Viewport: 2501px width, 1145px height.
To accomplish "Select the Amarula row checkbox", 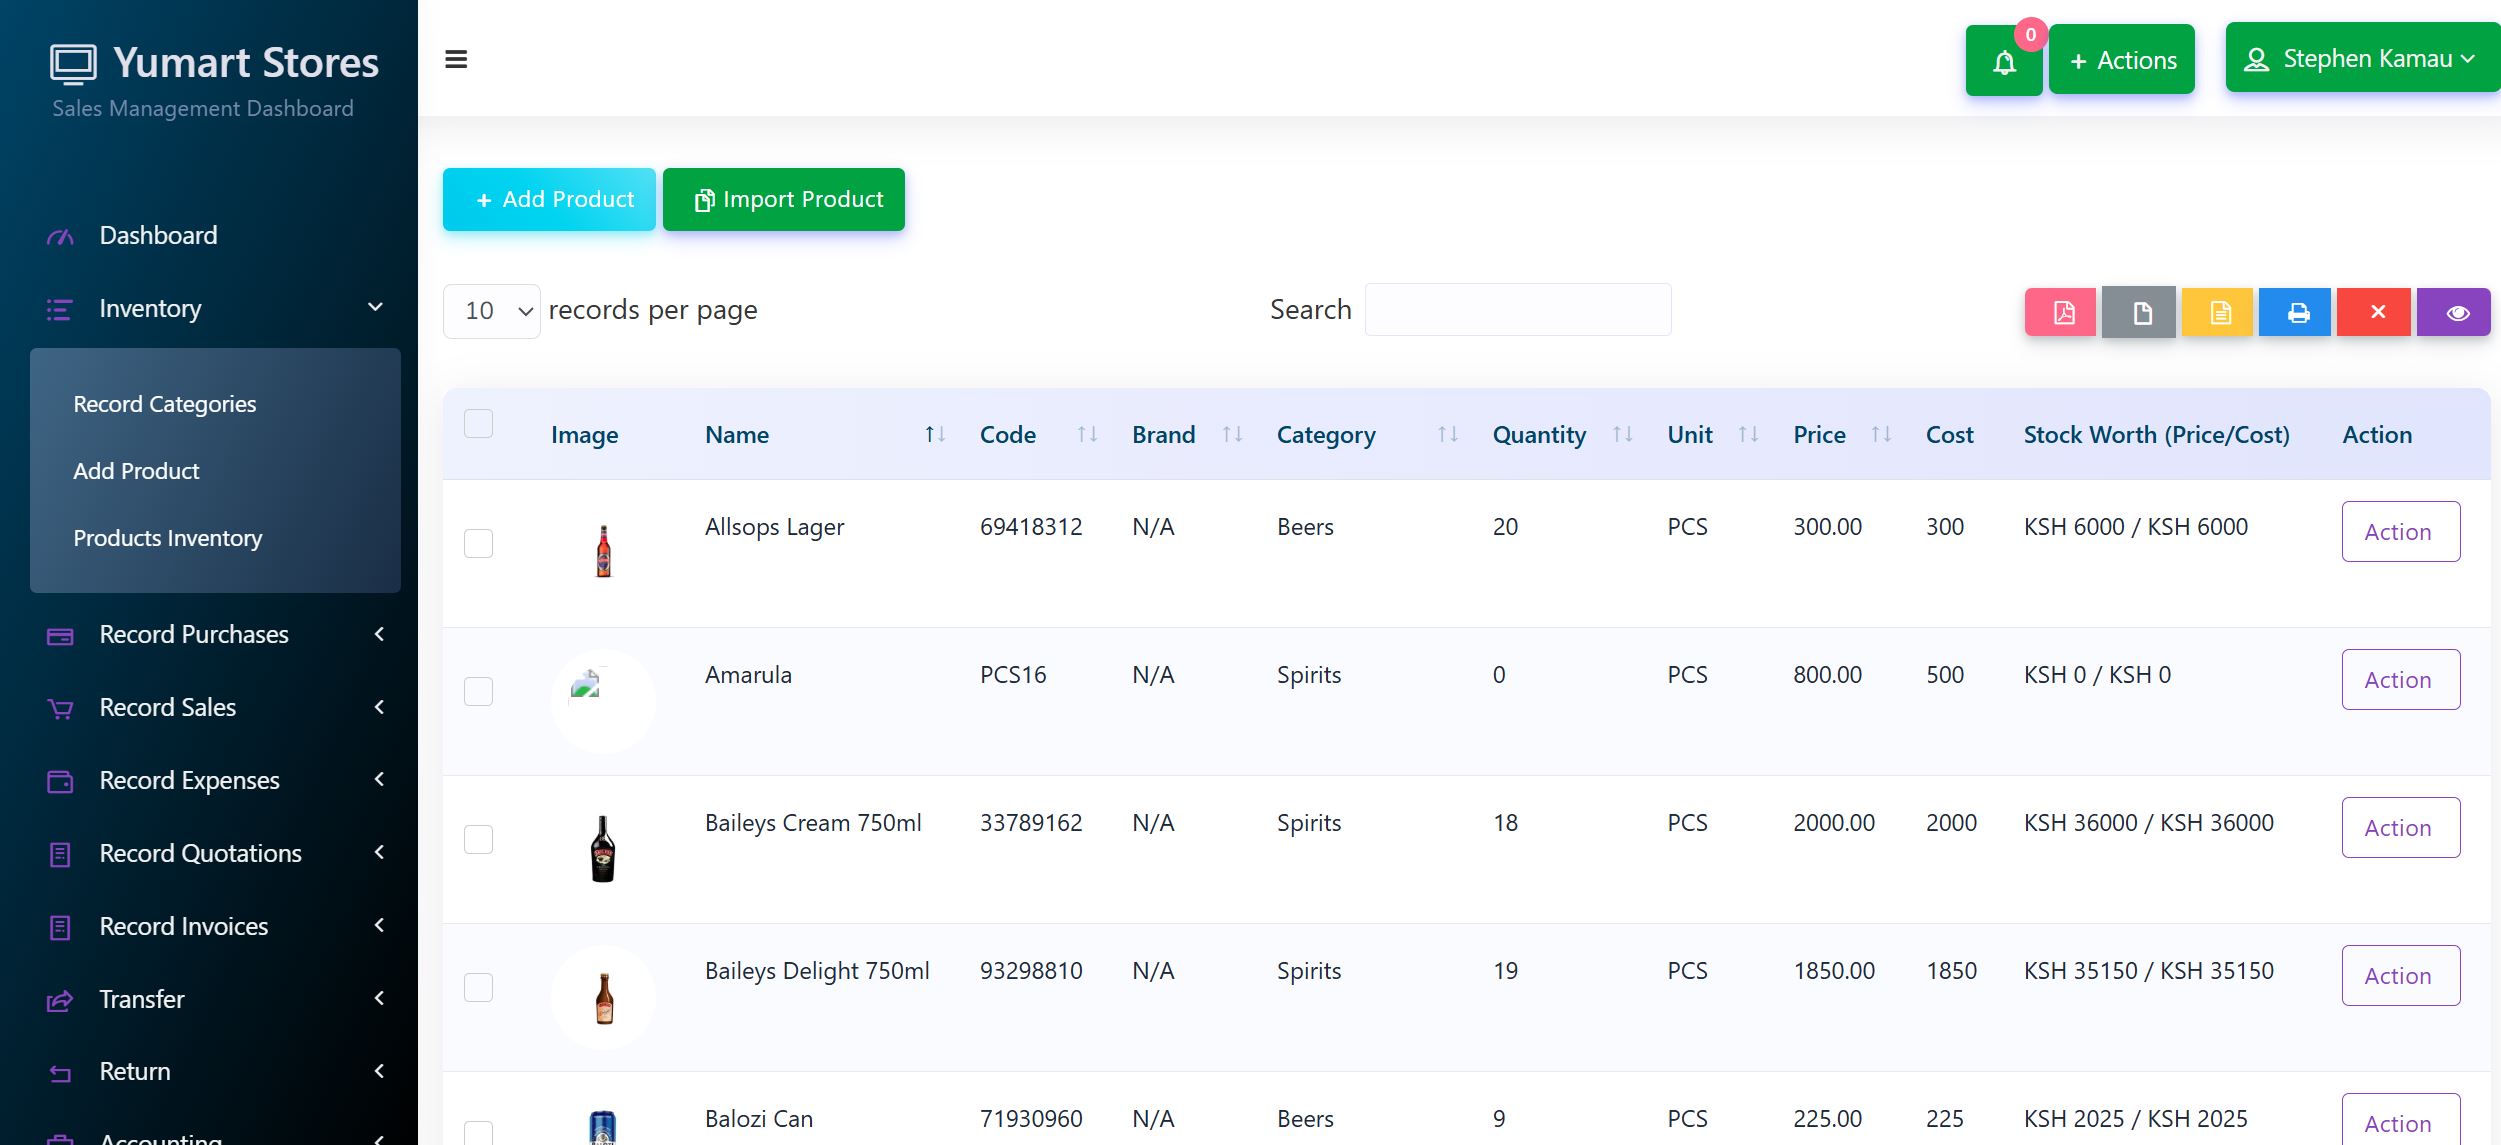I will click(479, 692).
